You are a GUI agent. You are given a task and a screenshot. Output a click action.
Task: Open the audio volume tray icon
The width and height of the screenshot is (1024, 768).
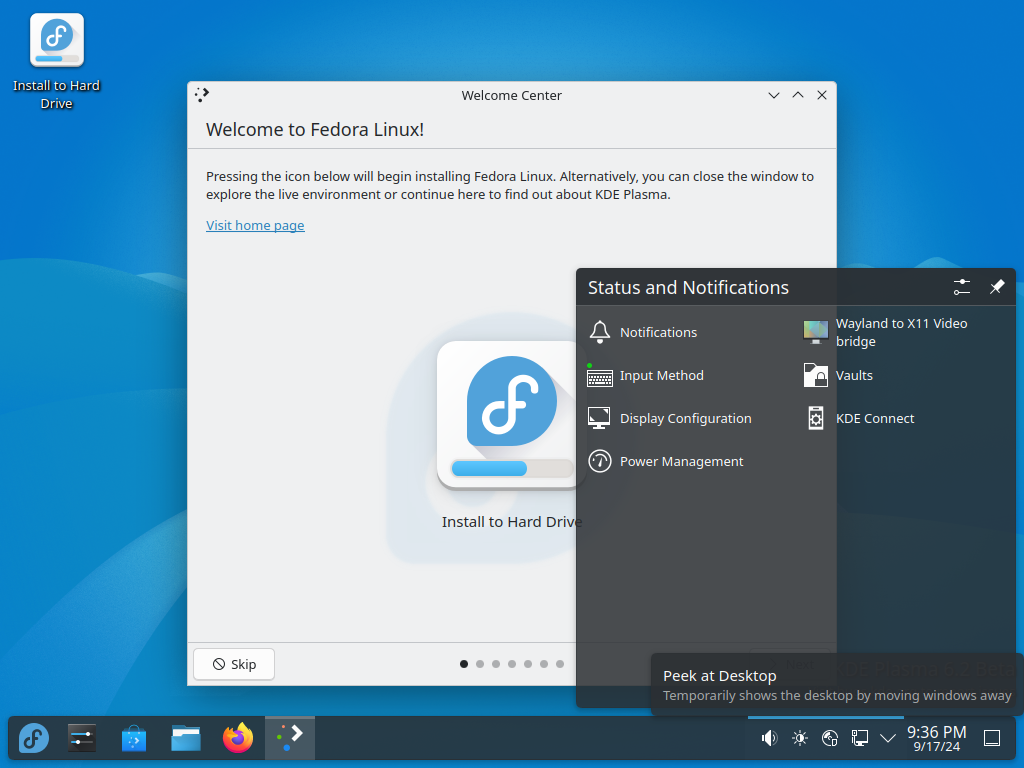[x=769, y=739]
